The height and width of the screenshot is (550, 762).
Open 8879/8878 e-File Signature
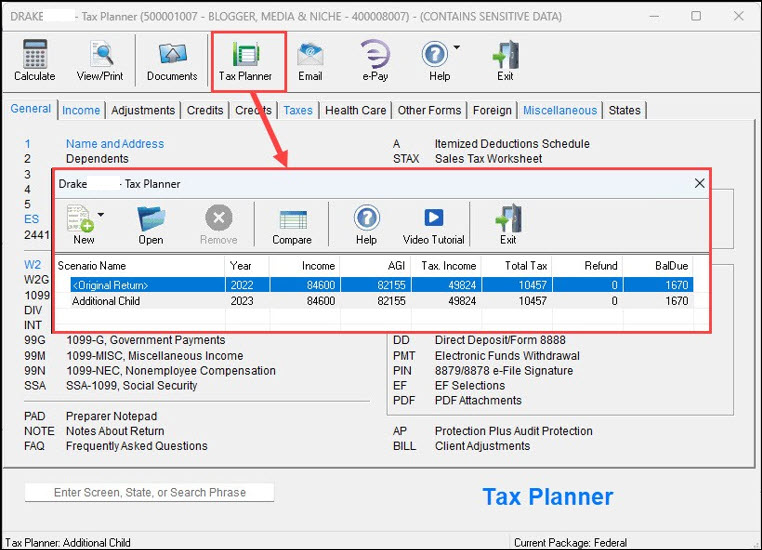(504, 371)
